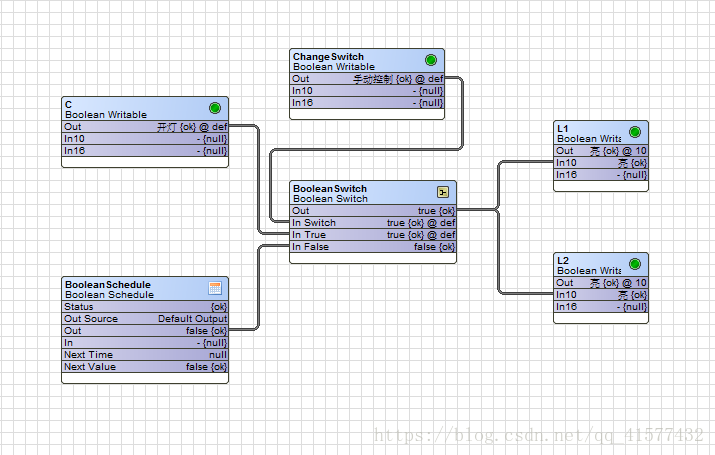Select the C block title
The height and width of the screenshot is (455, 715).
68,104
